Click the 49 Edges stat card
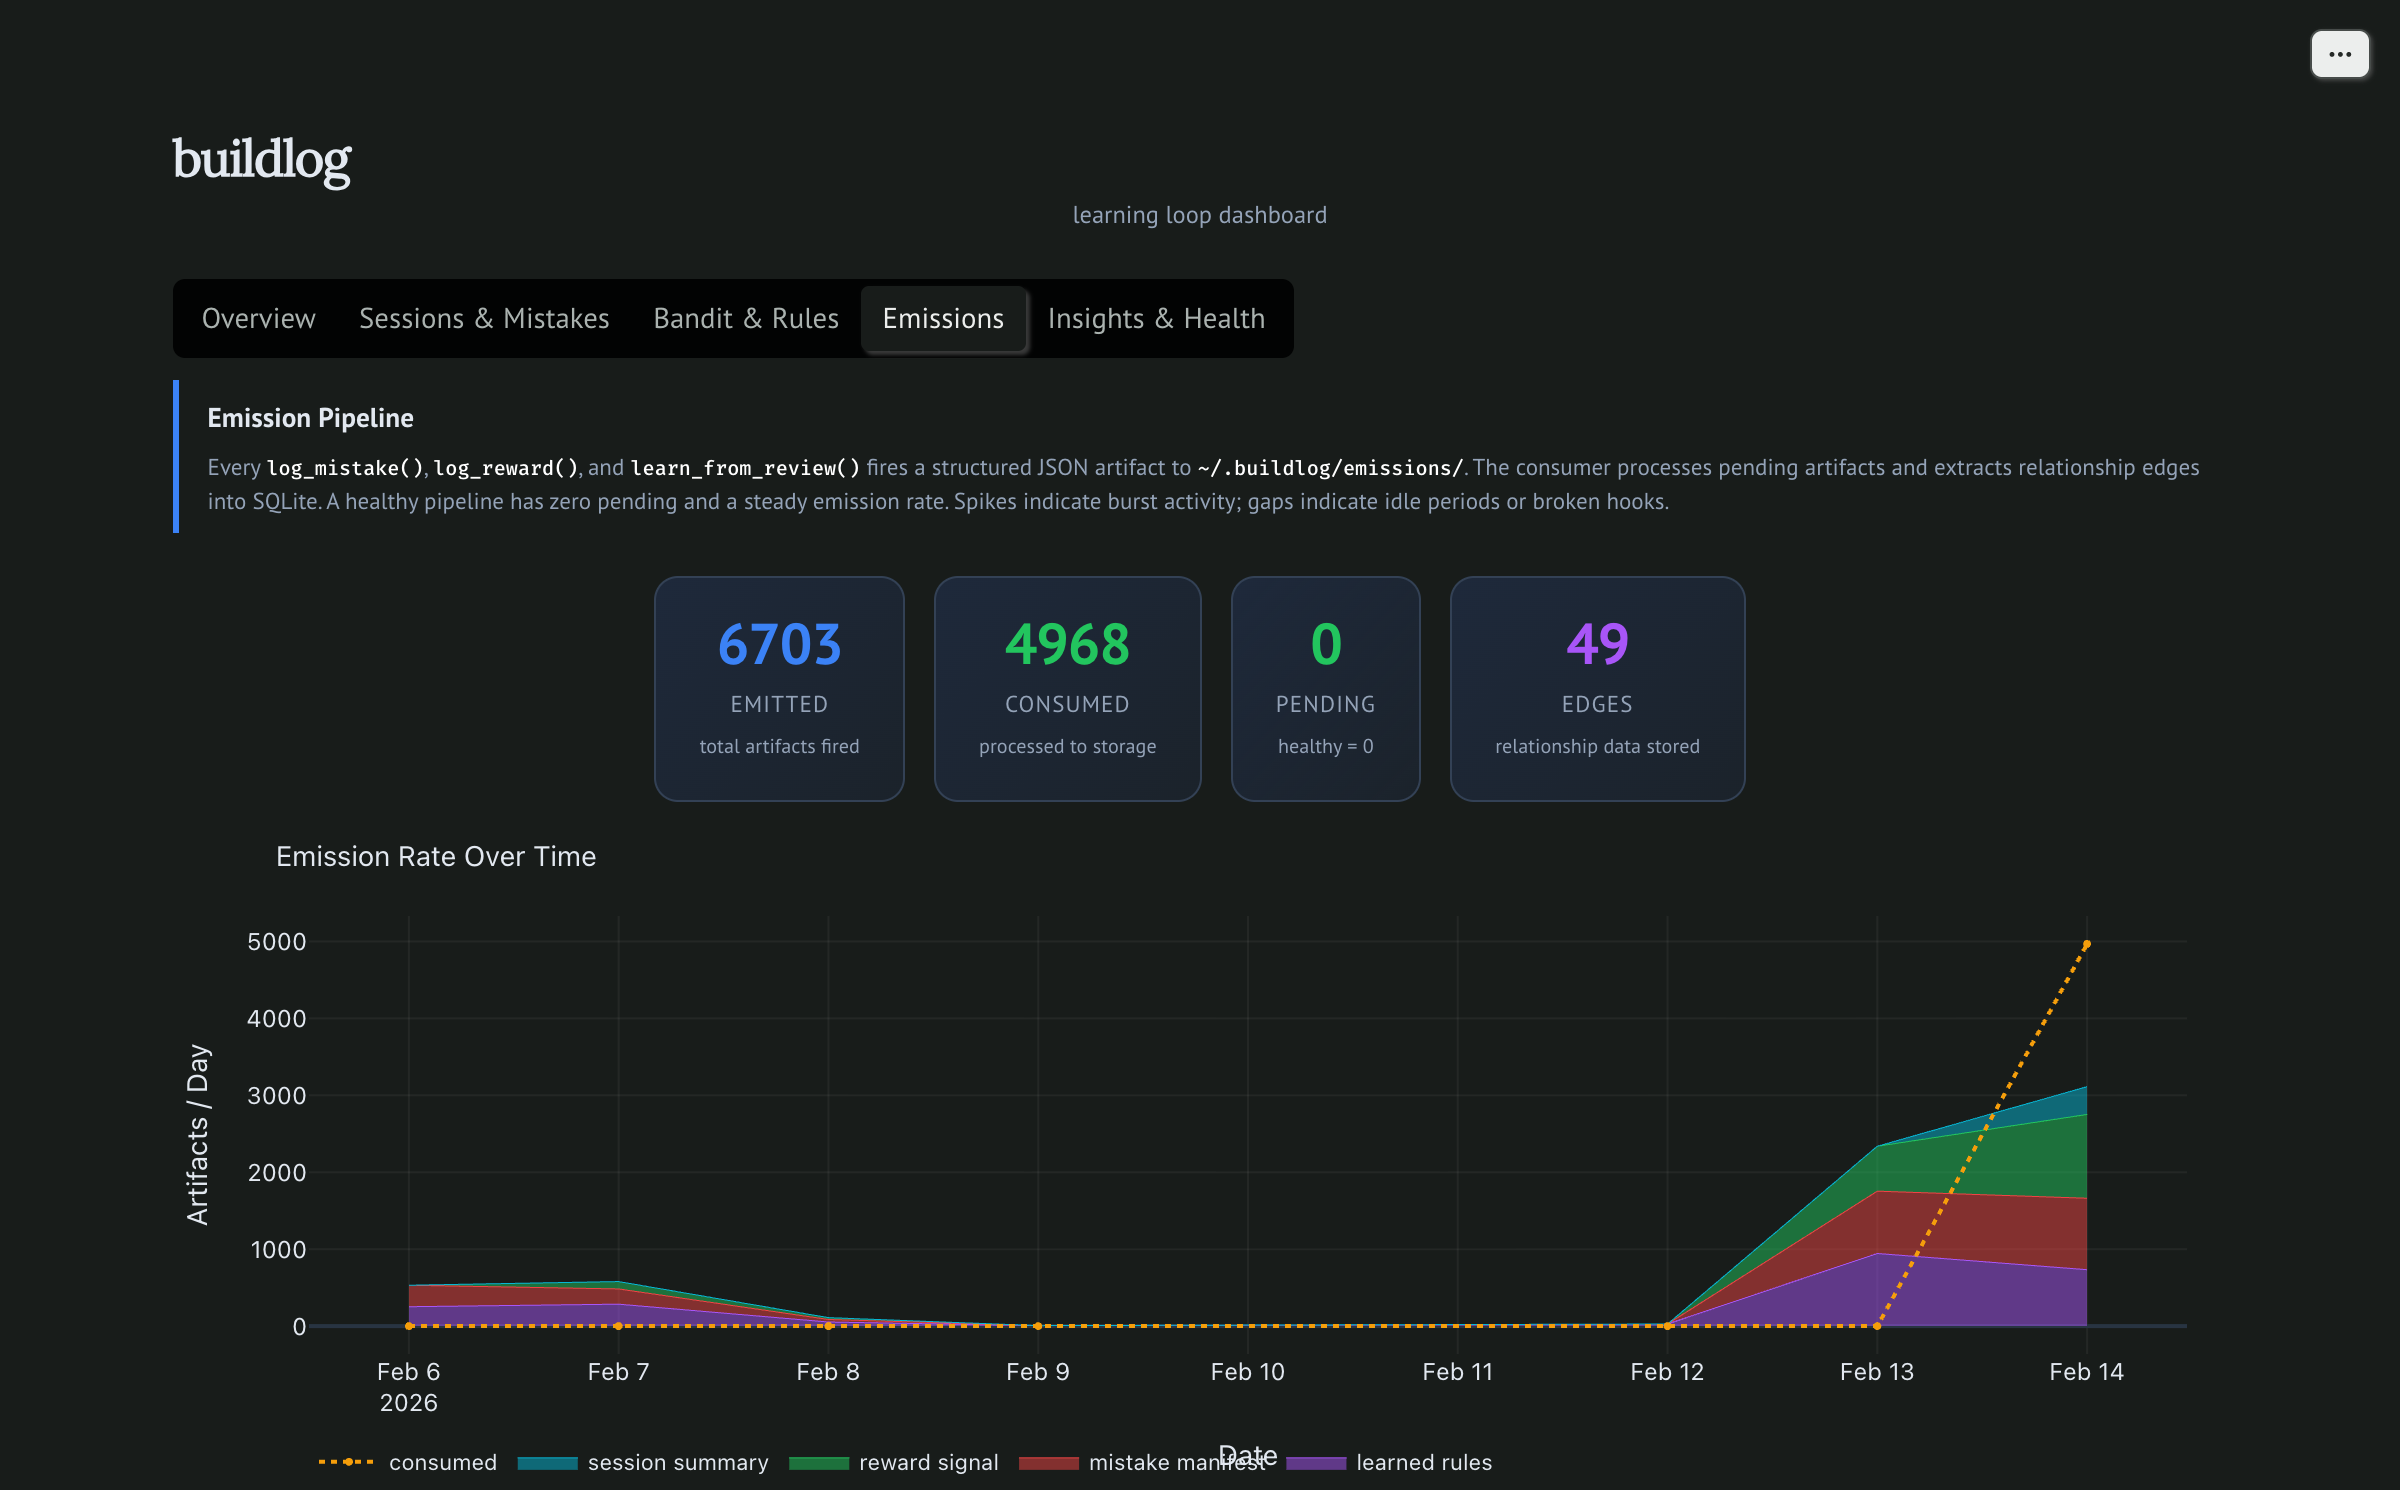This screenshot has width=2400, height=1490. [x=1597, y=688]
